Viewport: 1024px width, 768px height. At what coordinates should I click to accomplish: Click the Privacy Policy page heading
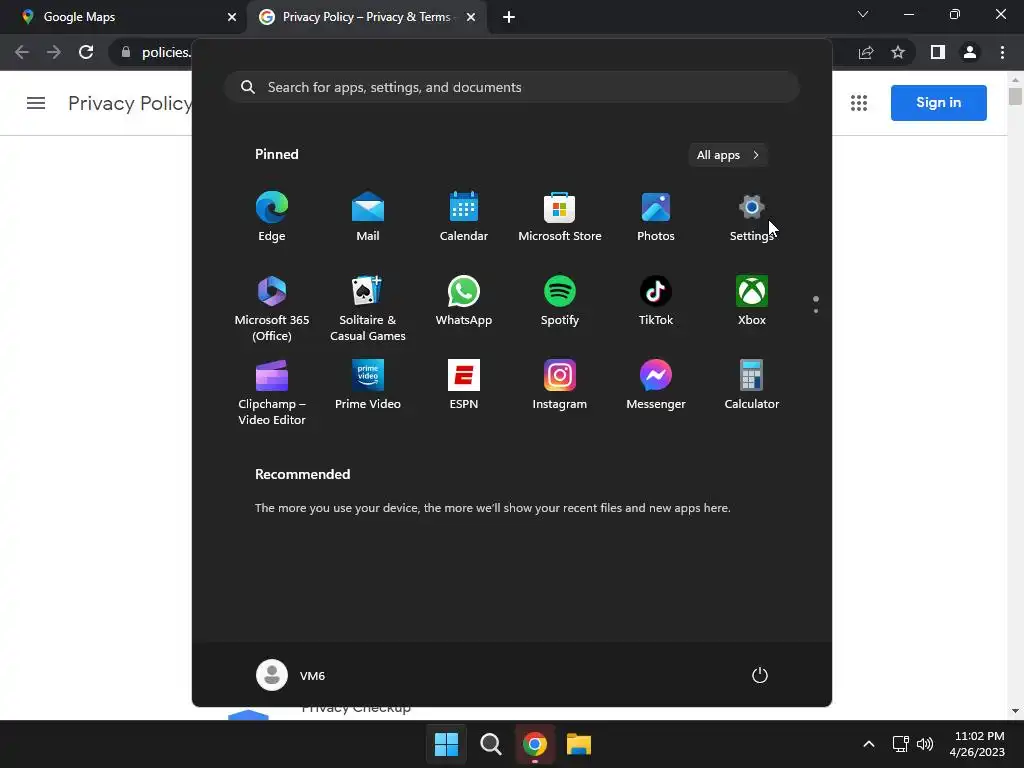tap(130, 103)
